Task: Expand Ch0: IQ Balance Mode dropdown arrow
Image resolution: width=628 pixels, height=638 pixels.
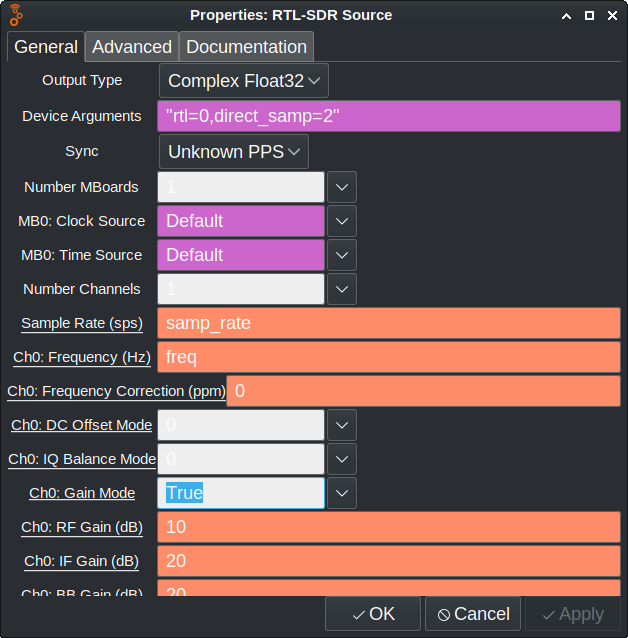Action: tap(342, 459)
